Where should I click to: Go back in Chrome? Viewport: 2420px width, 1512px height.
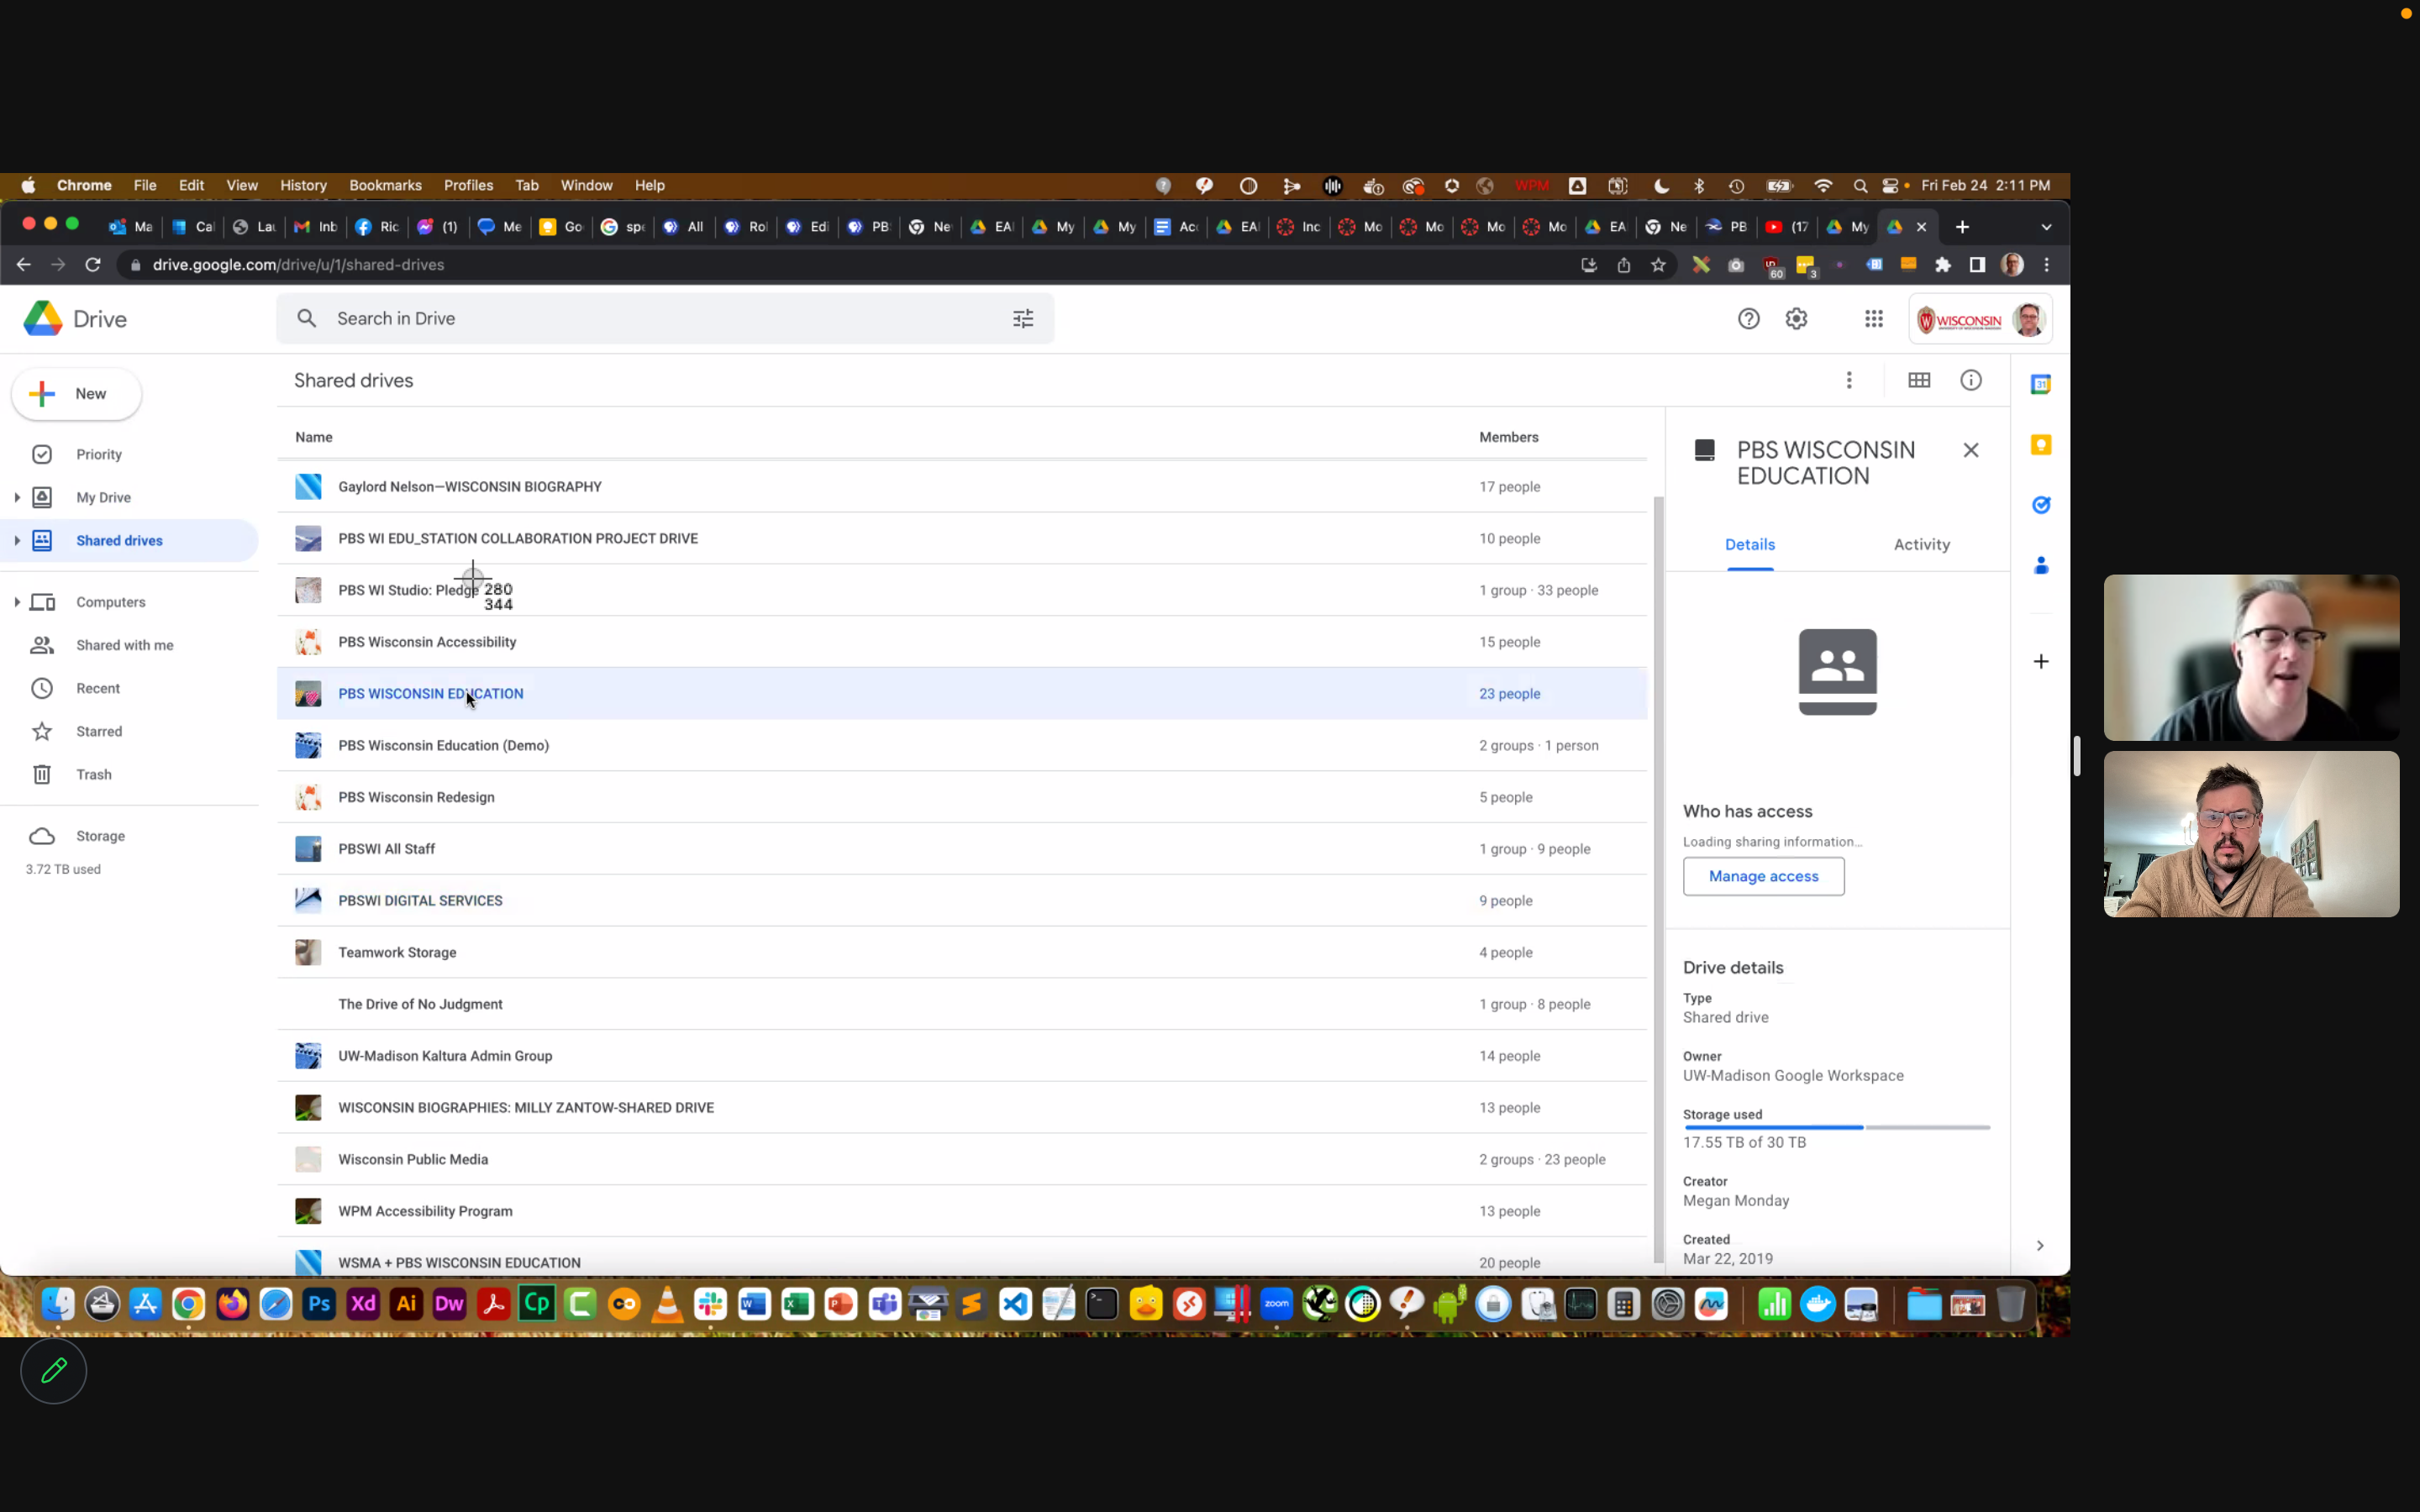click(24, 265)
